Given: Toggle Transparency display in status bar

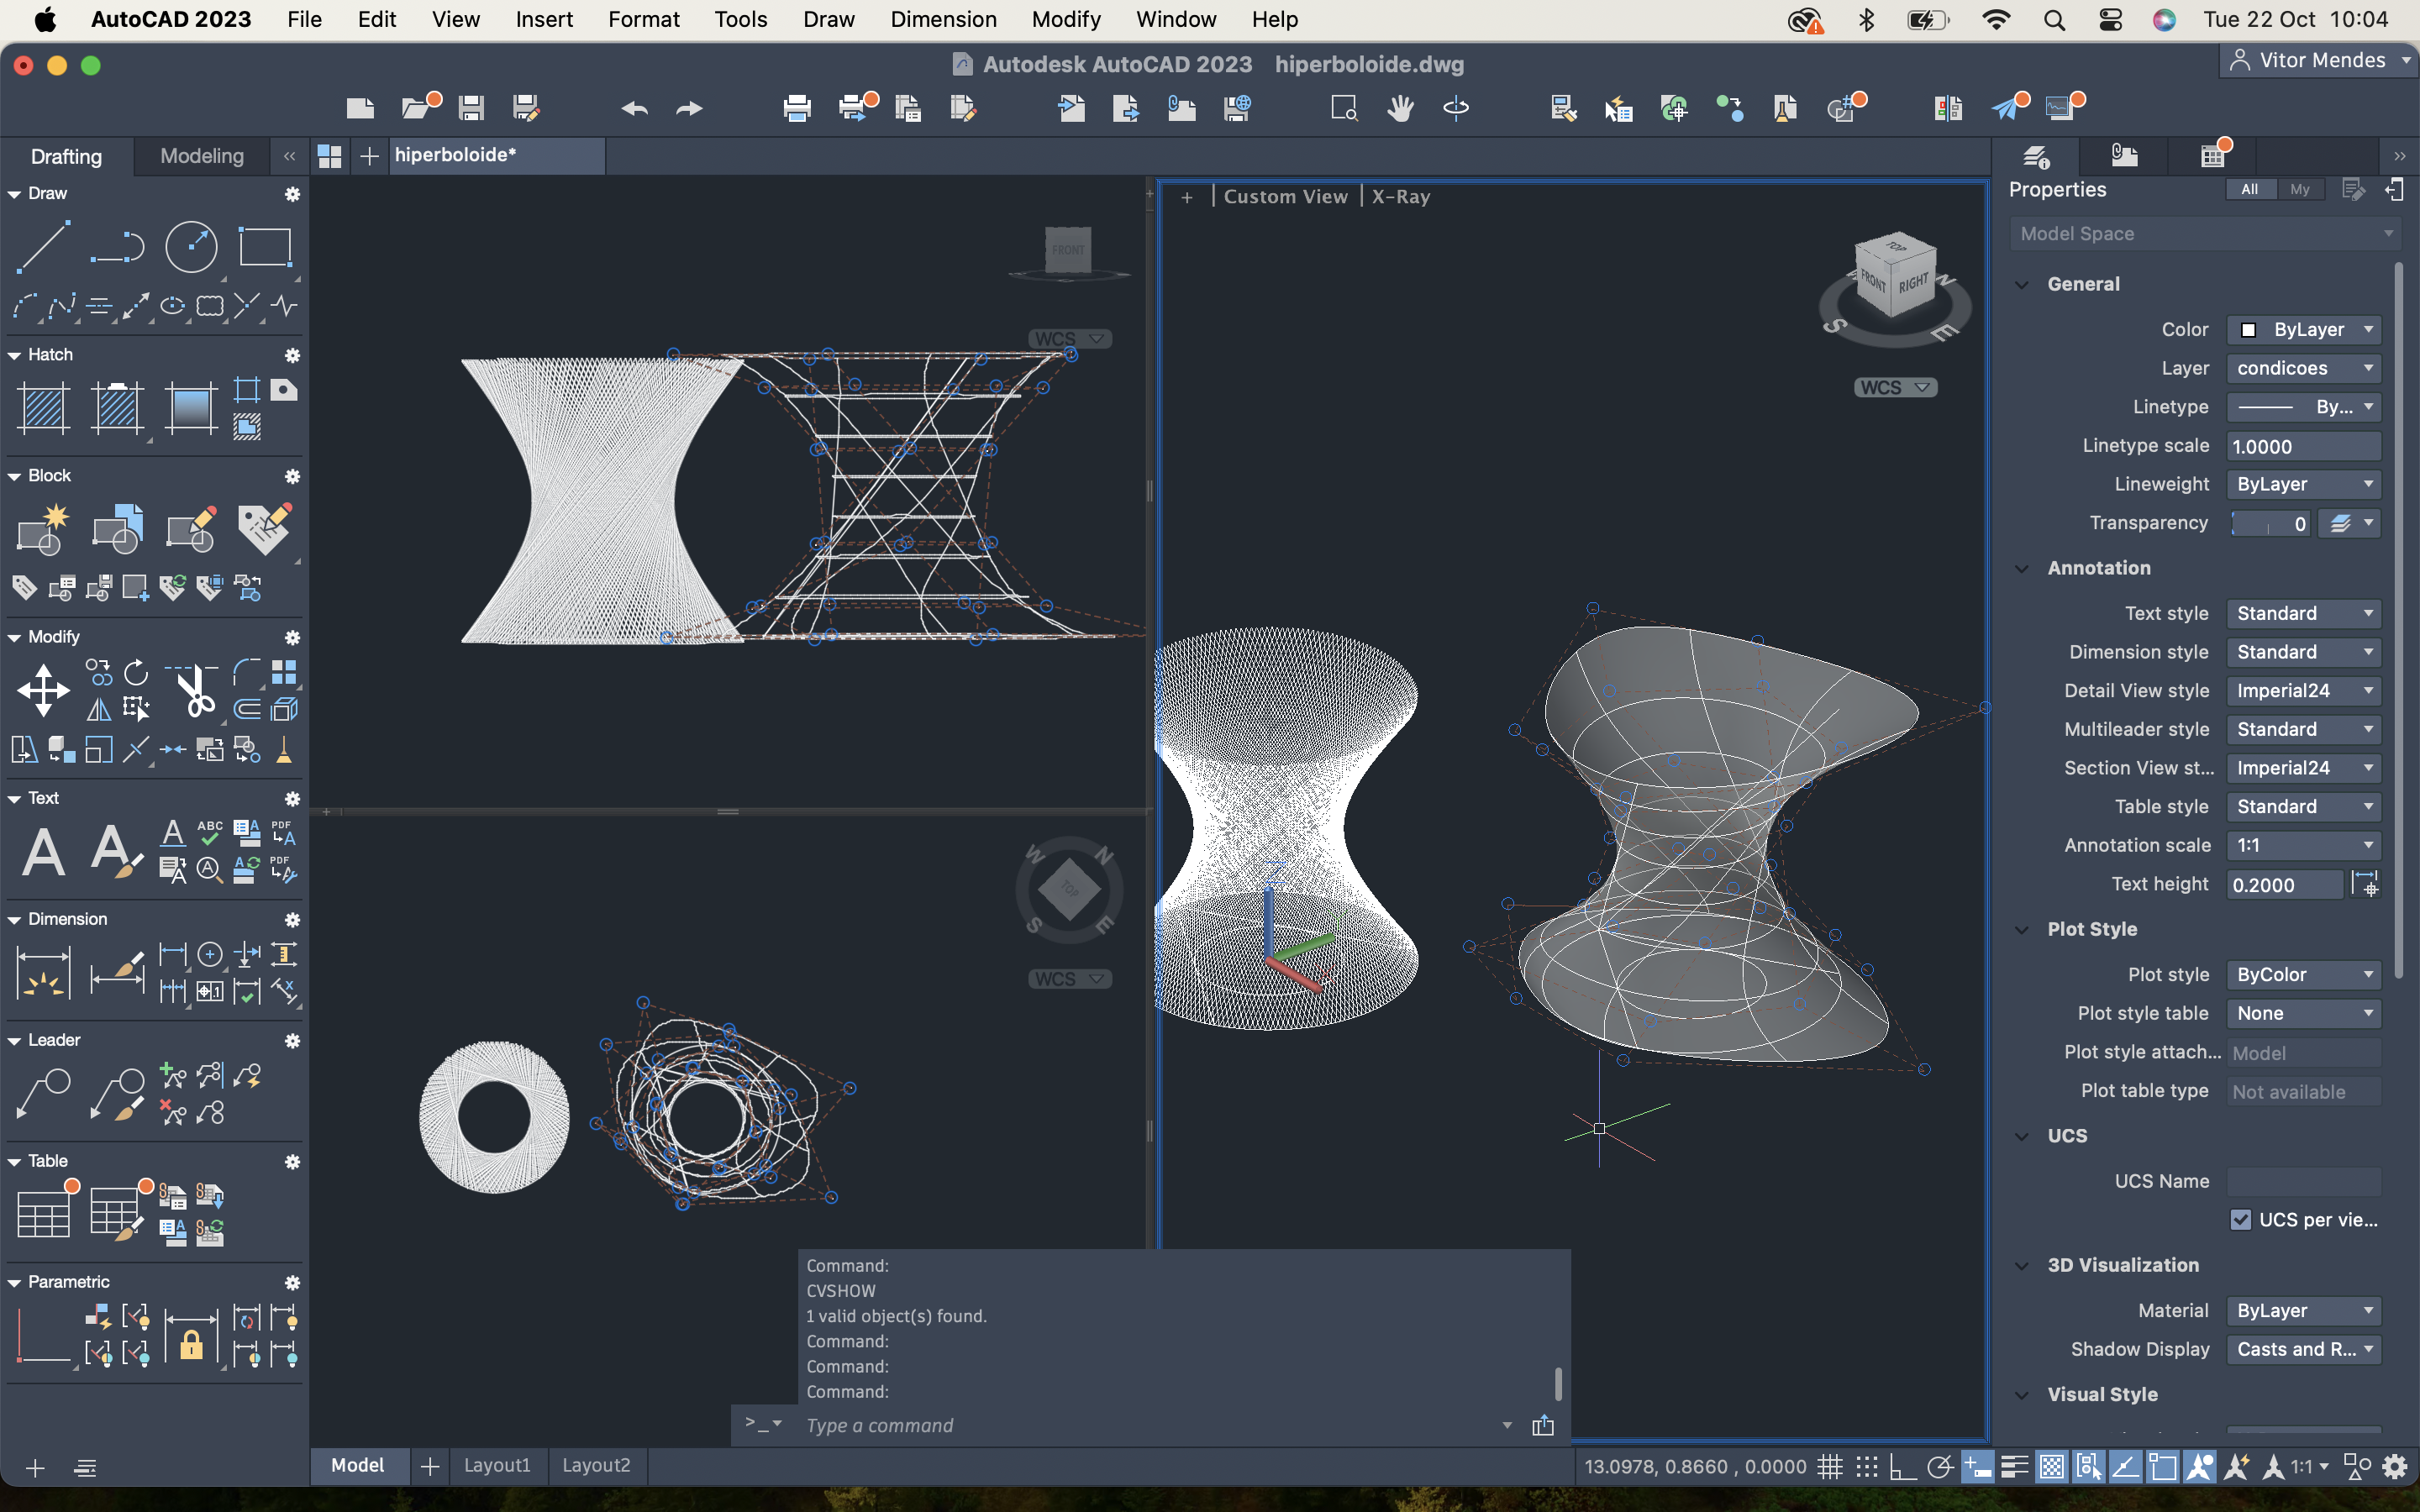Looking at the screenshot, I should tap(2051, 1466).
